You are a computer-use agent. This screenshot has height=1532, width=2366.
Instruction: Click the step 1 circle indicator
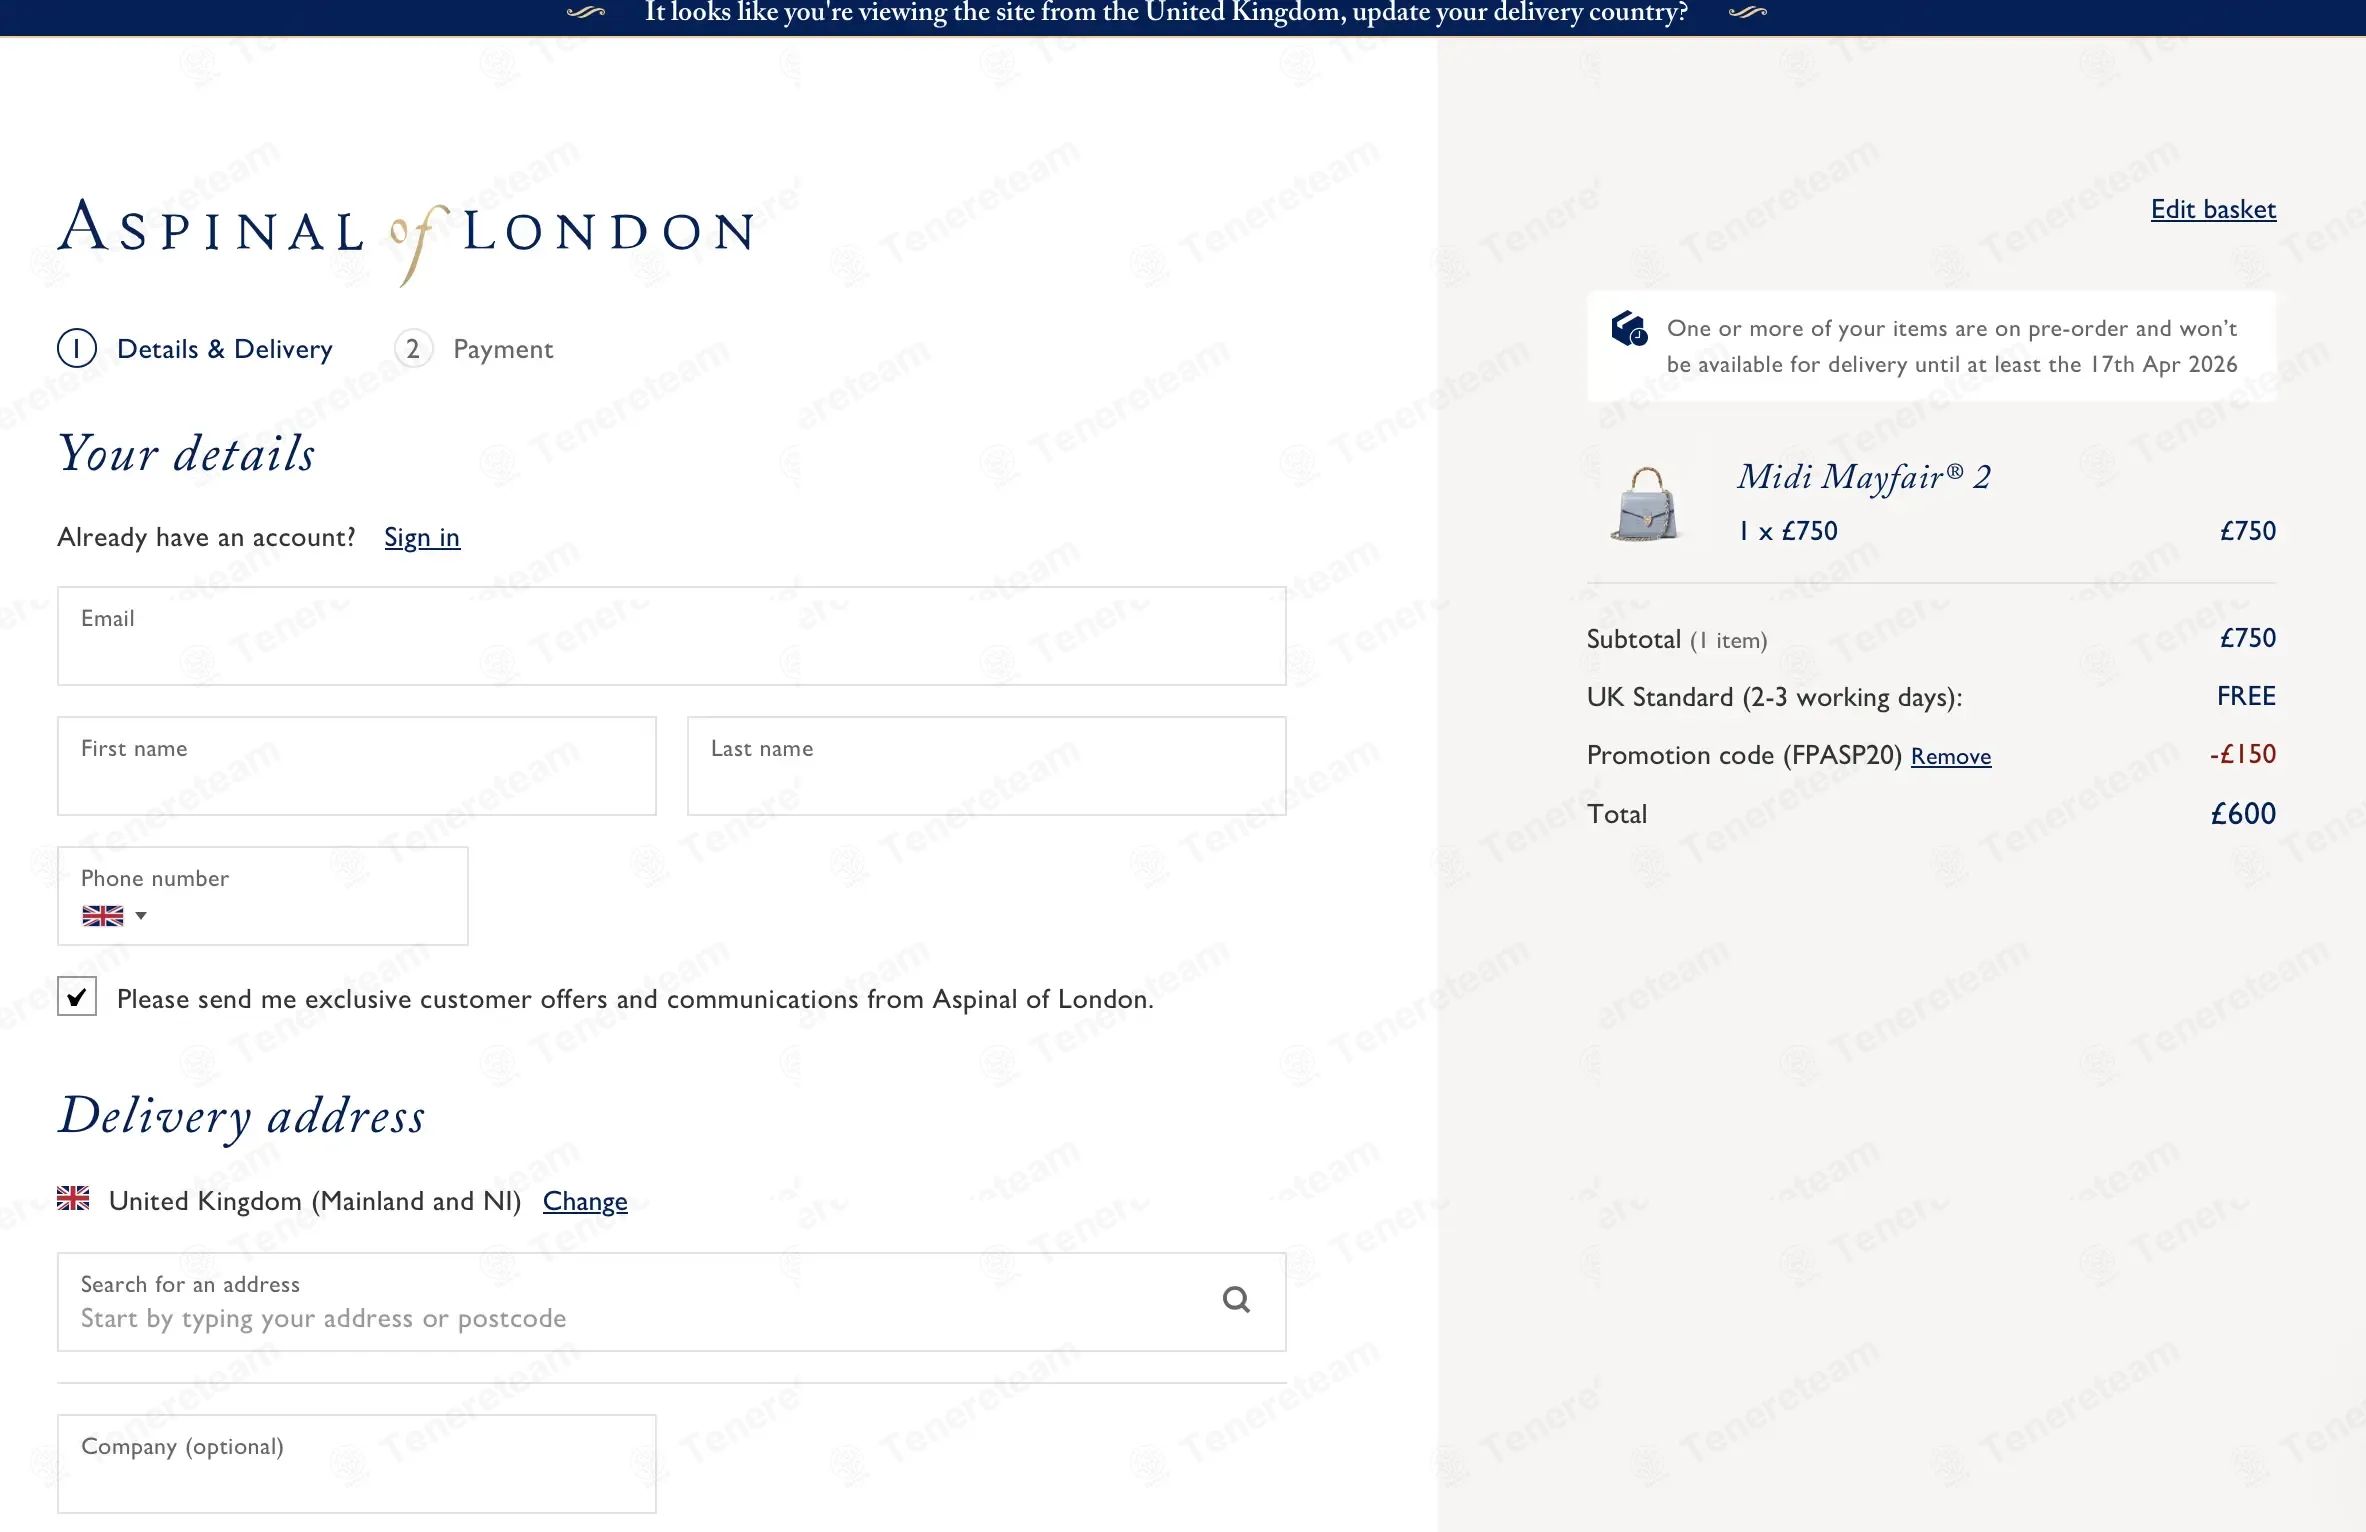point(77,349)
